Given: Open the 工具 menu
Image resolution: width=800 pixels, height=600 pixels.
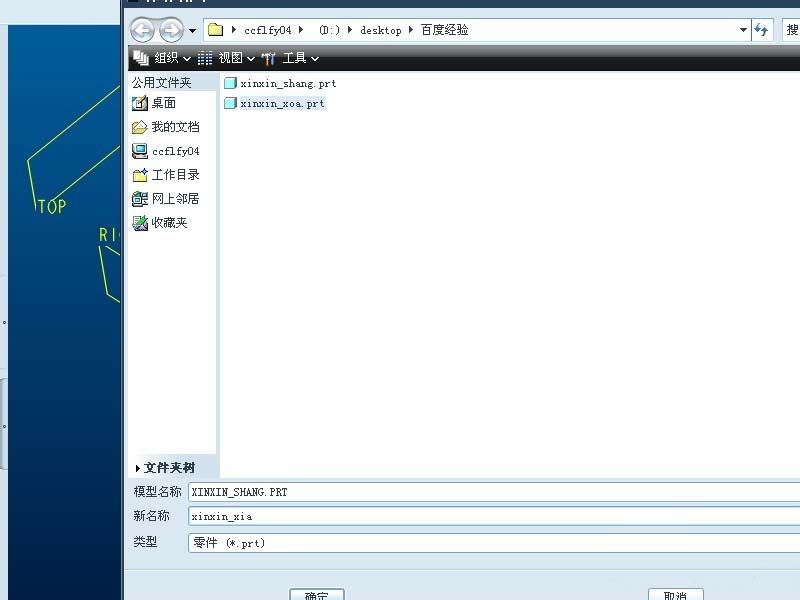Looking at the screenshot, I should click(x=300, y=58).
